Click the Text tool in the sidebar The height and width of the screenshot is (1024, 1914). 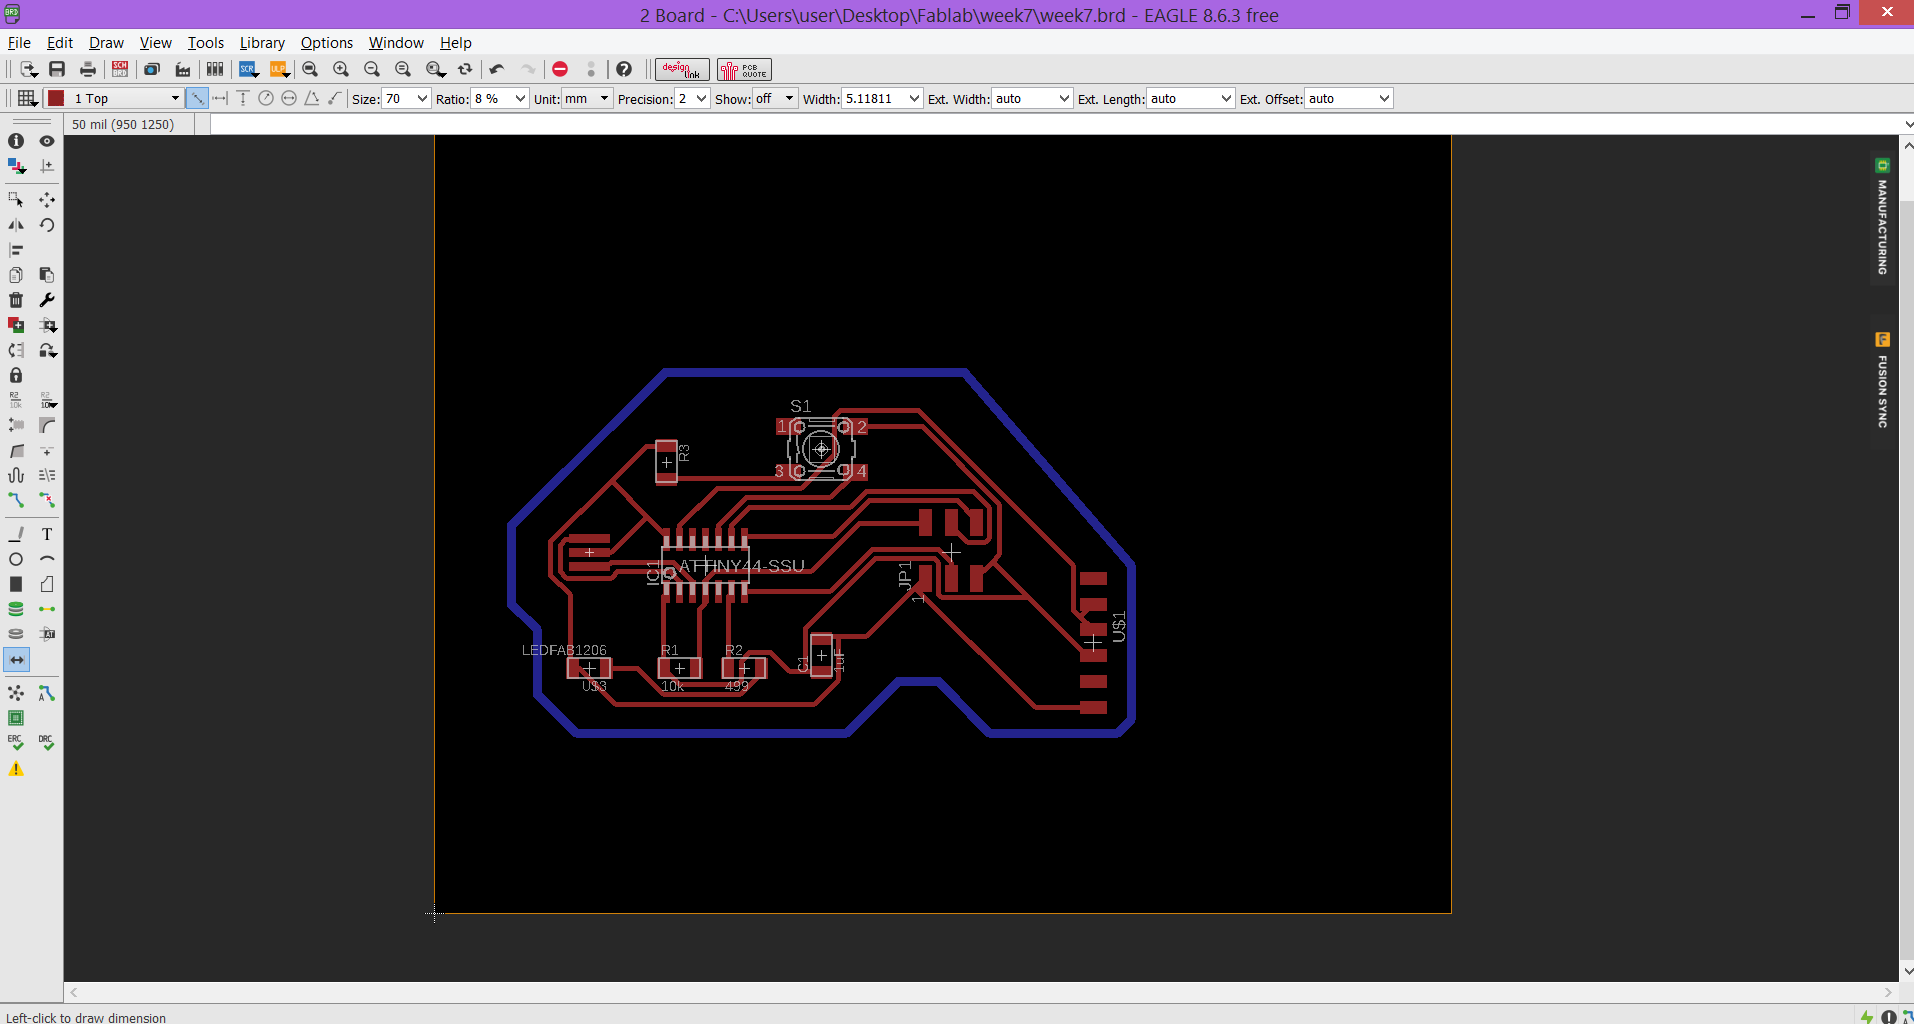tap(46, 534)
